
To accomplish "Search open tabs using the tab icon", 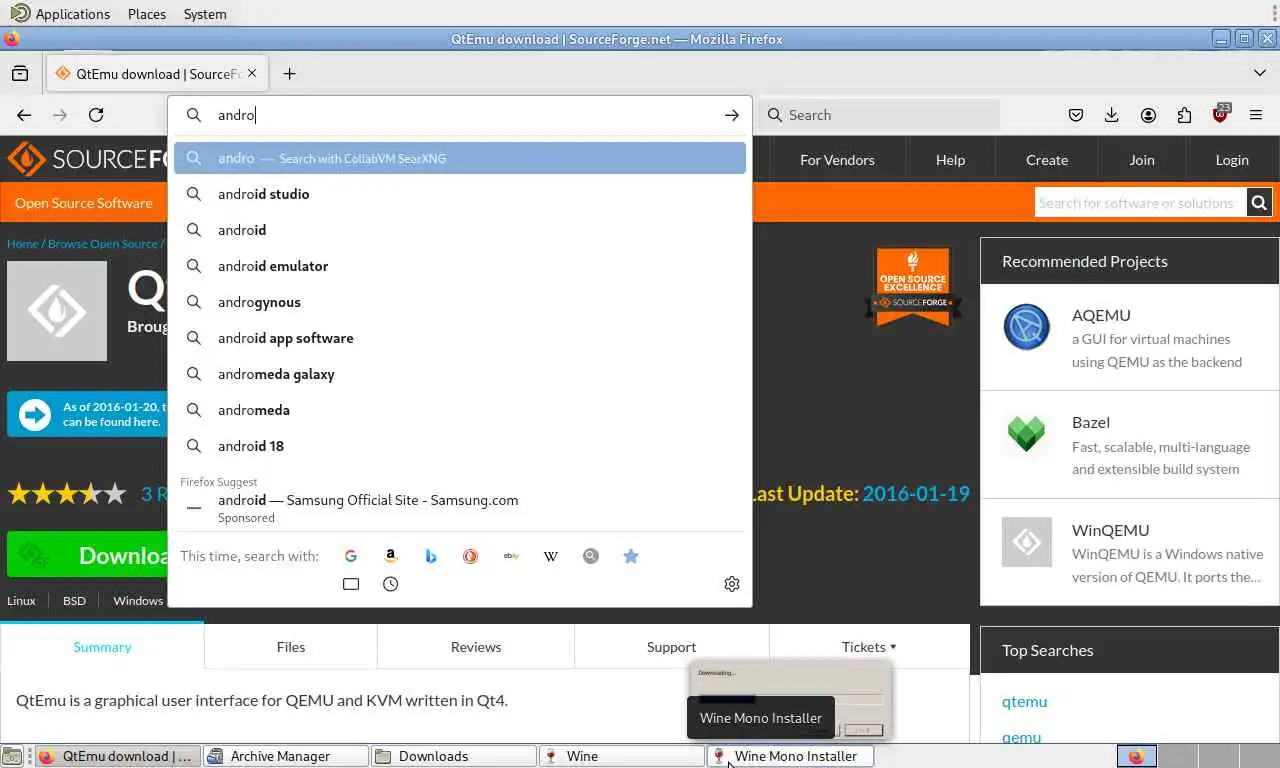I will [x=351, y=584].
